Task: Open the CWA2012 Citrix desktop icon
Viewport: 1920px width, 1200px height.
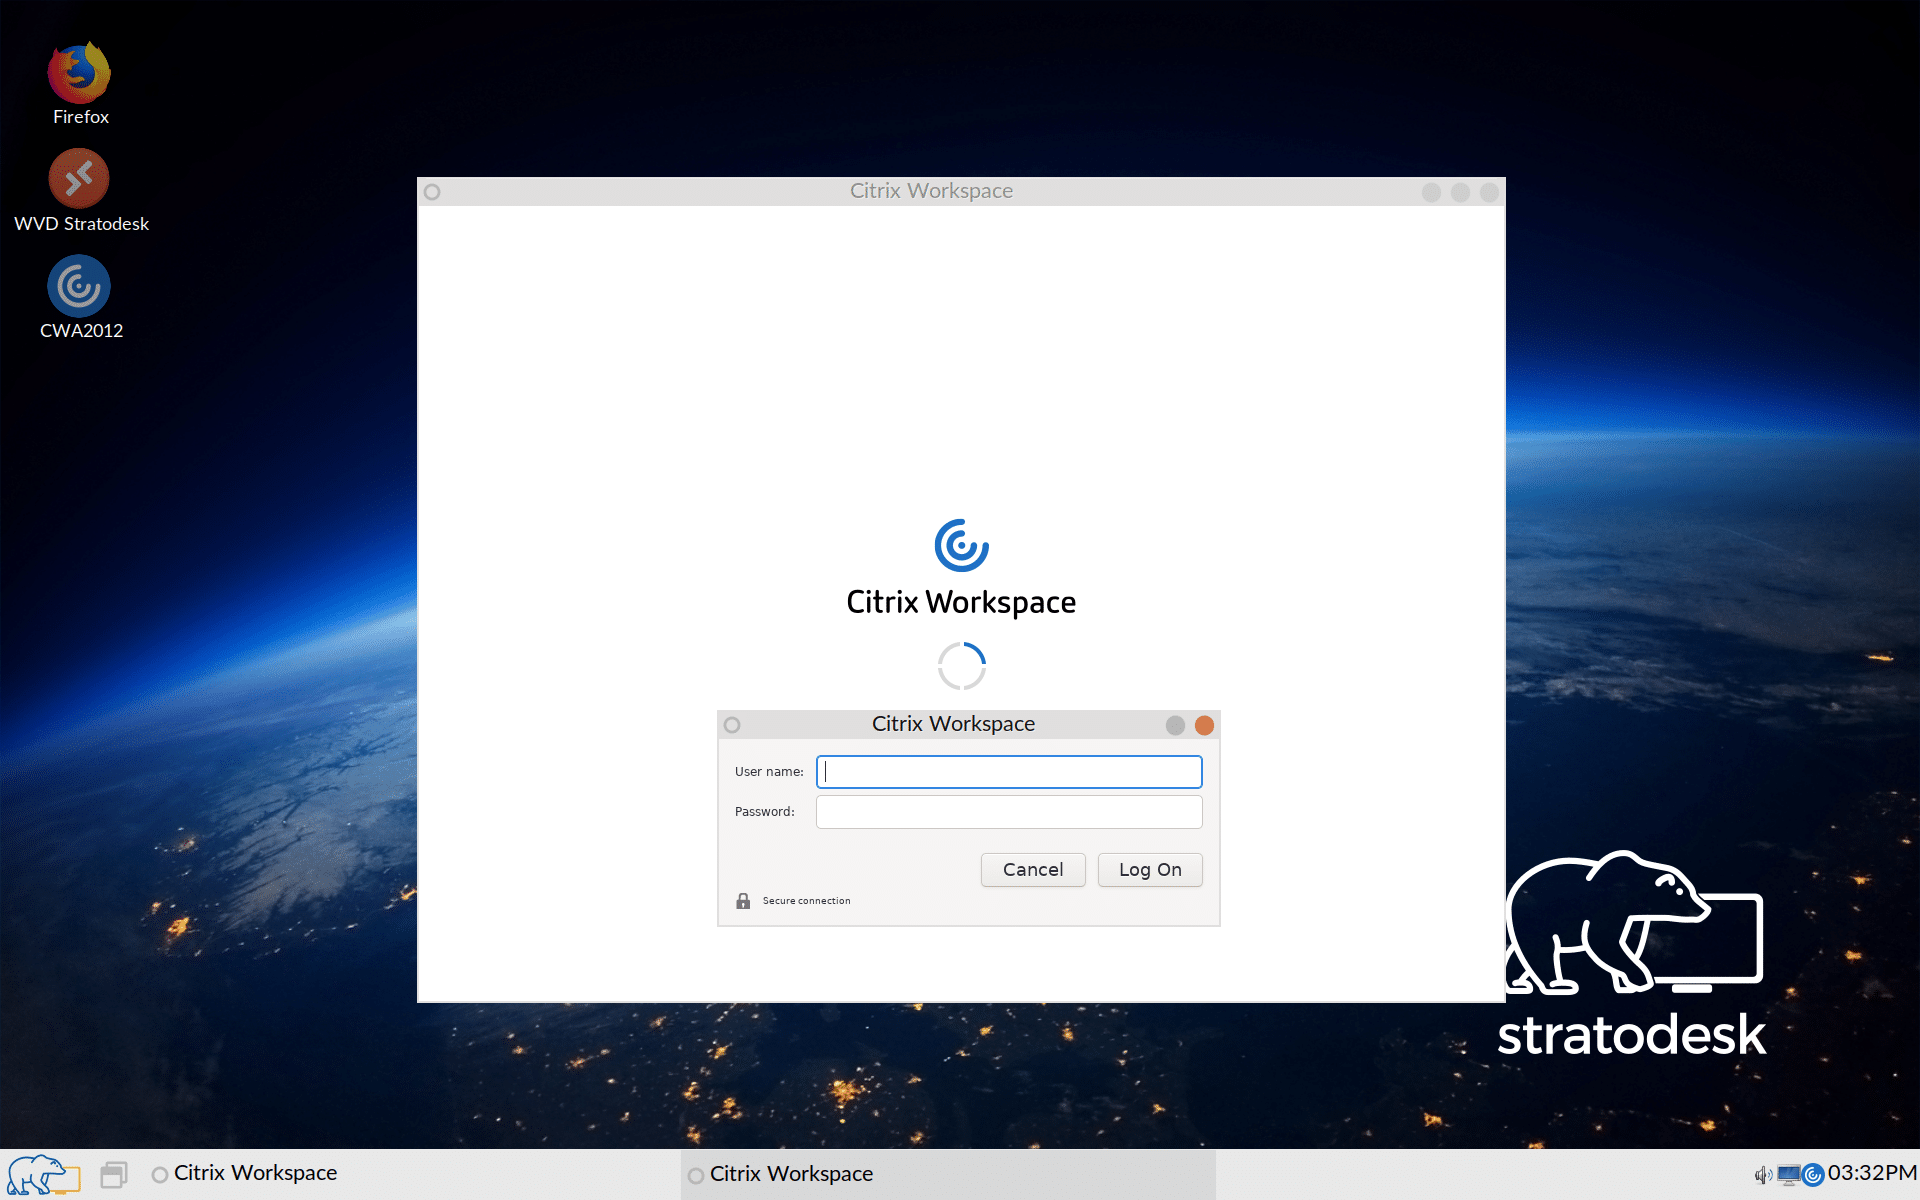Action: [80, 297]
